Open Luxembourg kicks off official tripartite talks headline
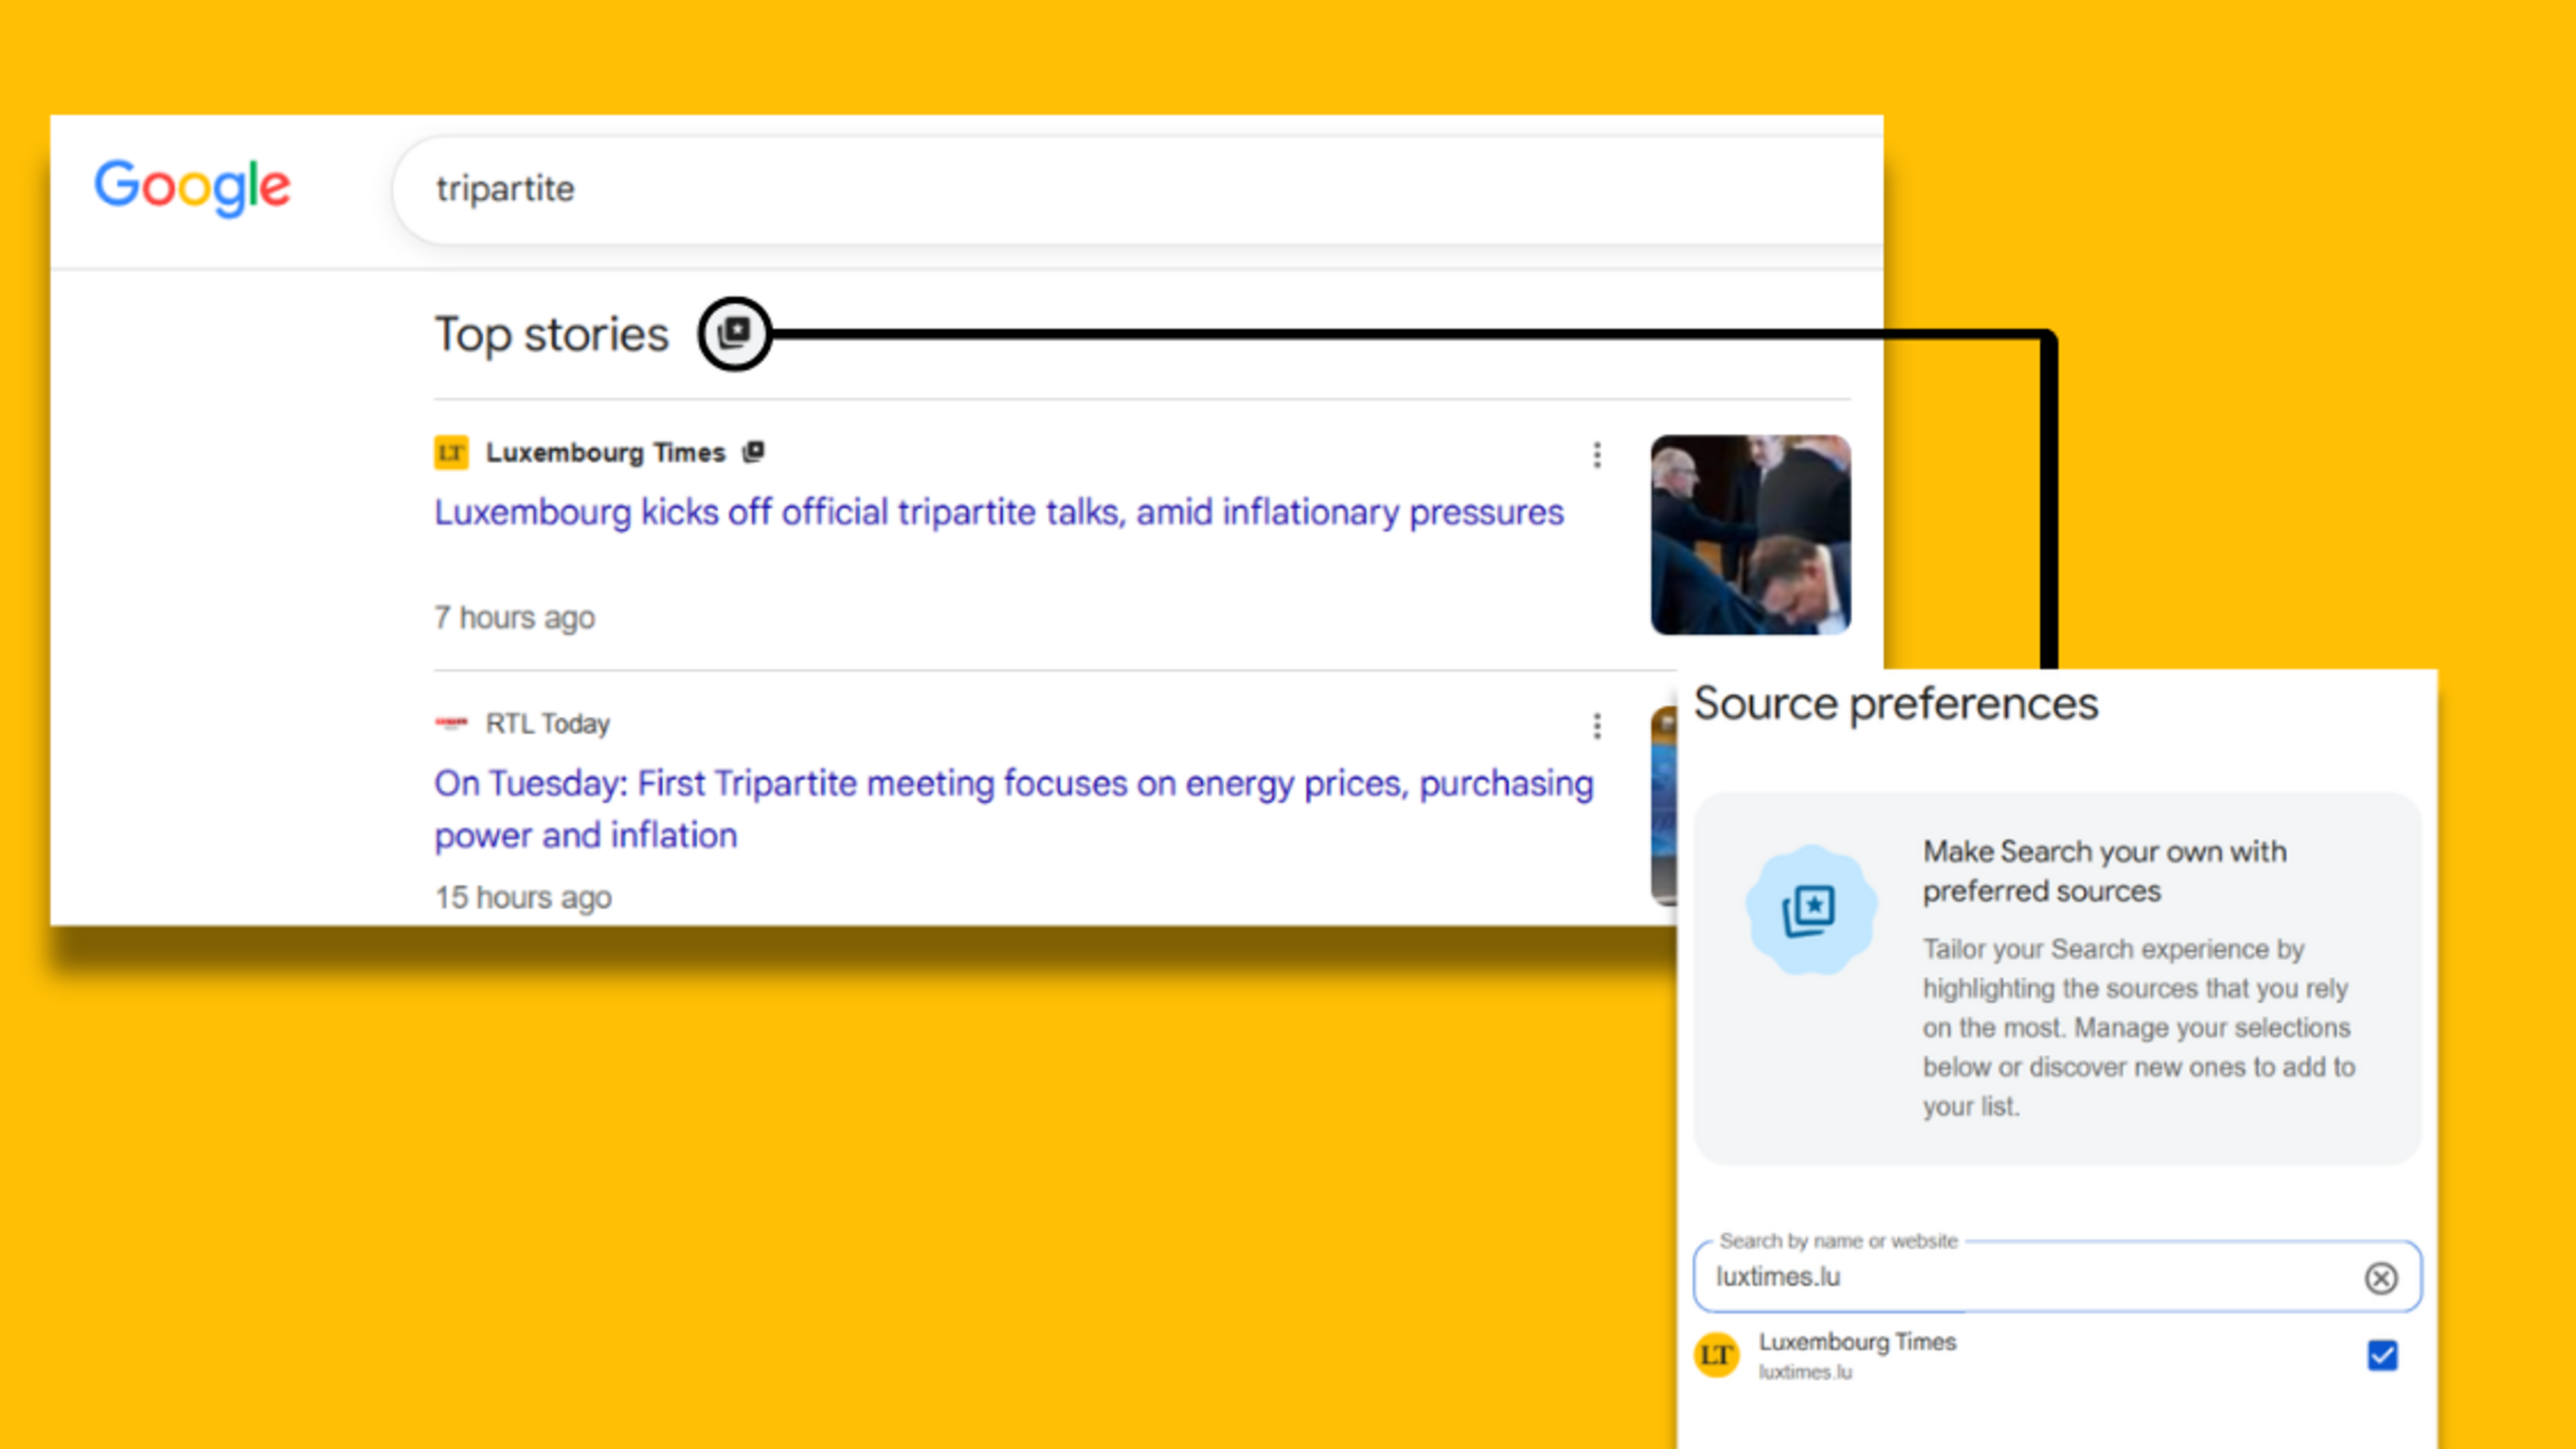 click(999, 512)
